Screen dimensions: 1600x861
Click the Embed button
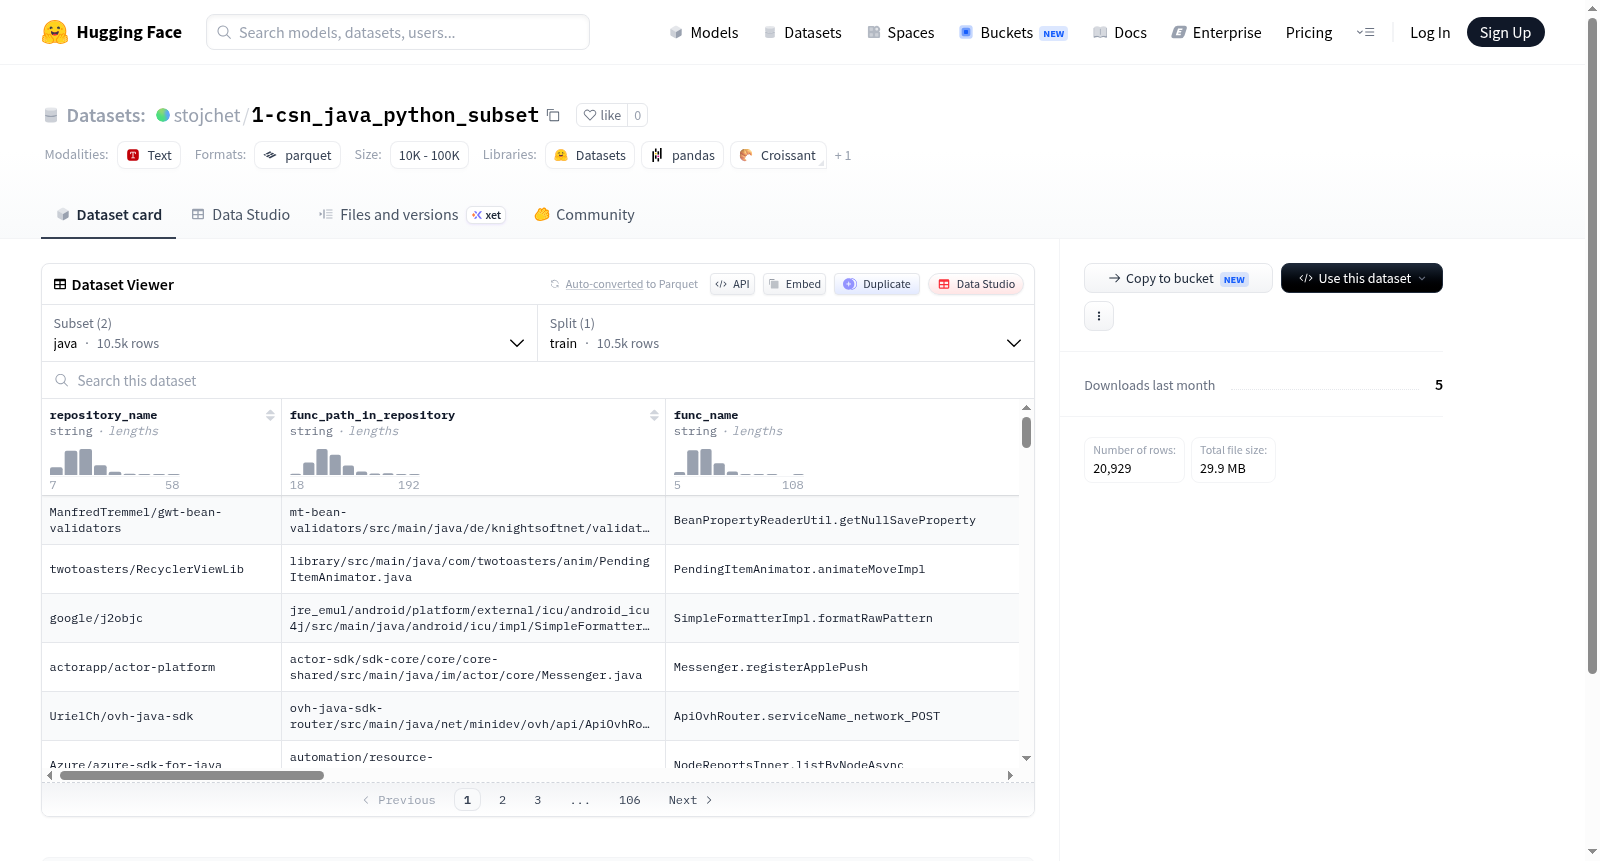click(795, 284)
